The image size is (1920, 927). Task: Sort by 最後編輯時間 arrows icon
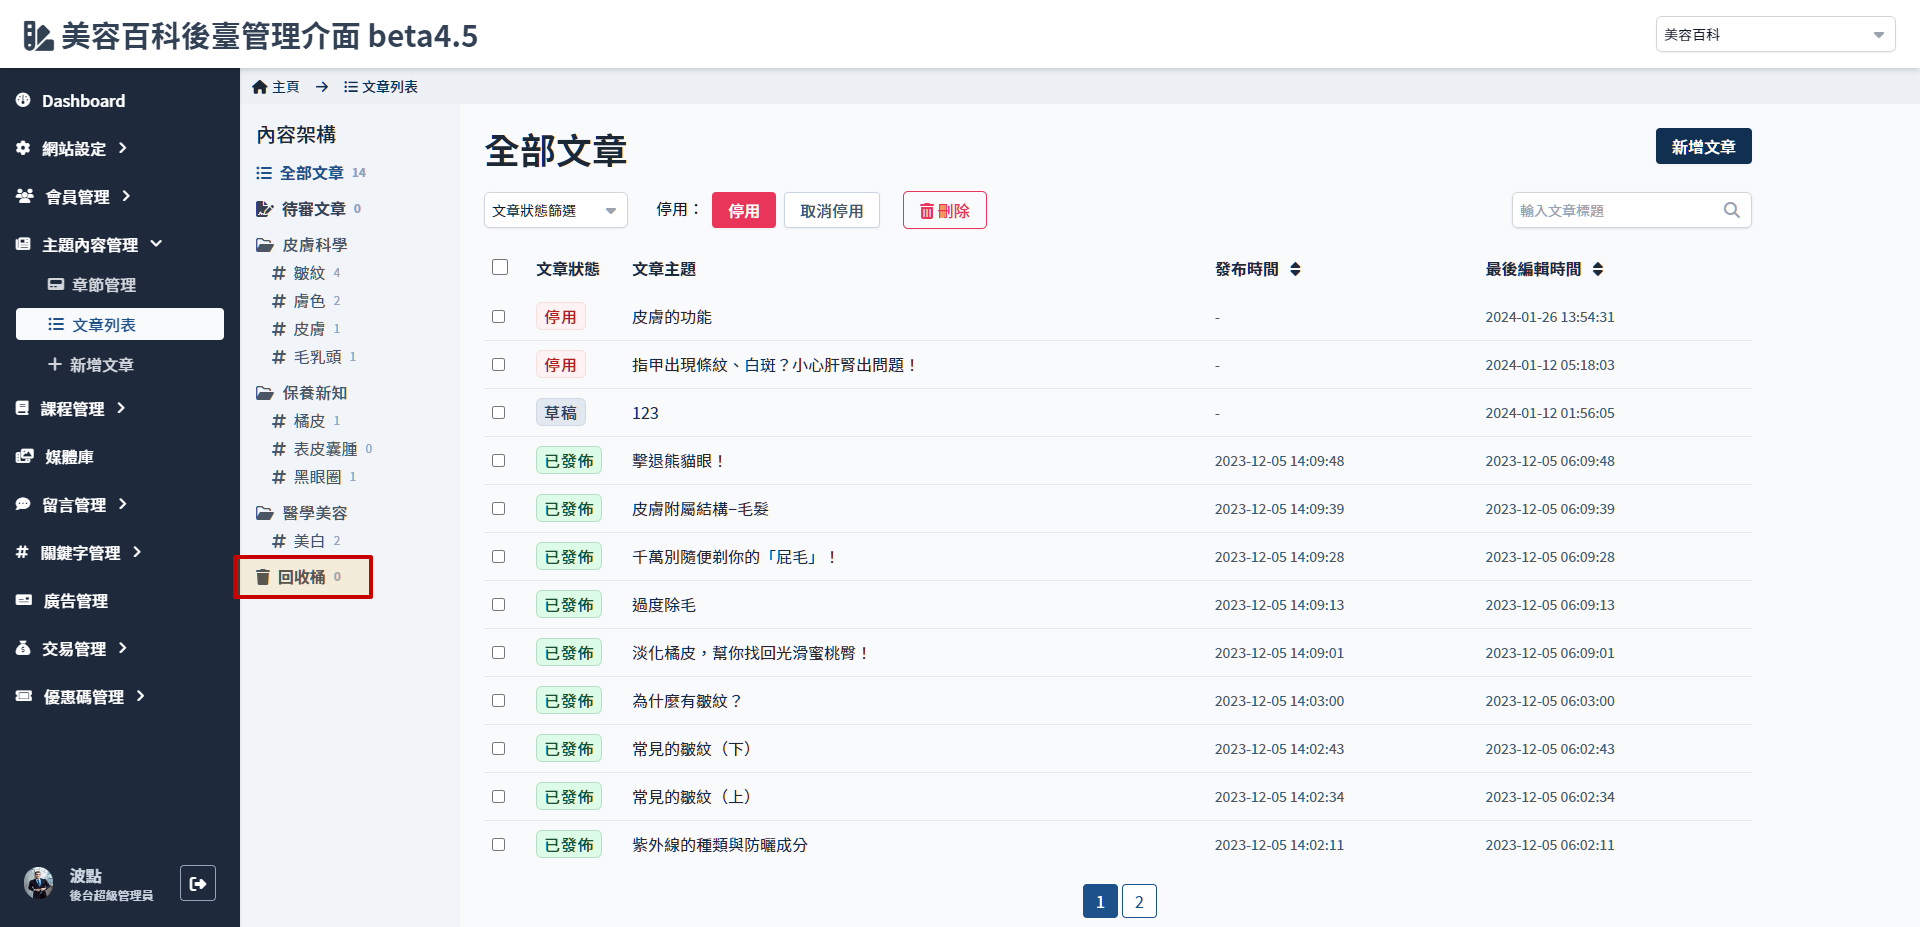tap(1598, 269)
